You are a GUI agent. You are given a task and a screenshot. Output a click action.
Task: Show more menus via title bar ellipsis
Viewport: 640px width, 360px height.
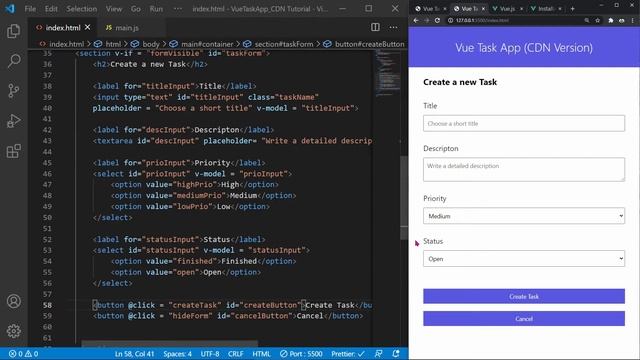(x=178, y=9)
